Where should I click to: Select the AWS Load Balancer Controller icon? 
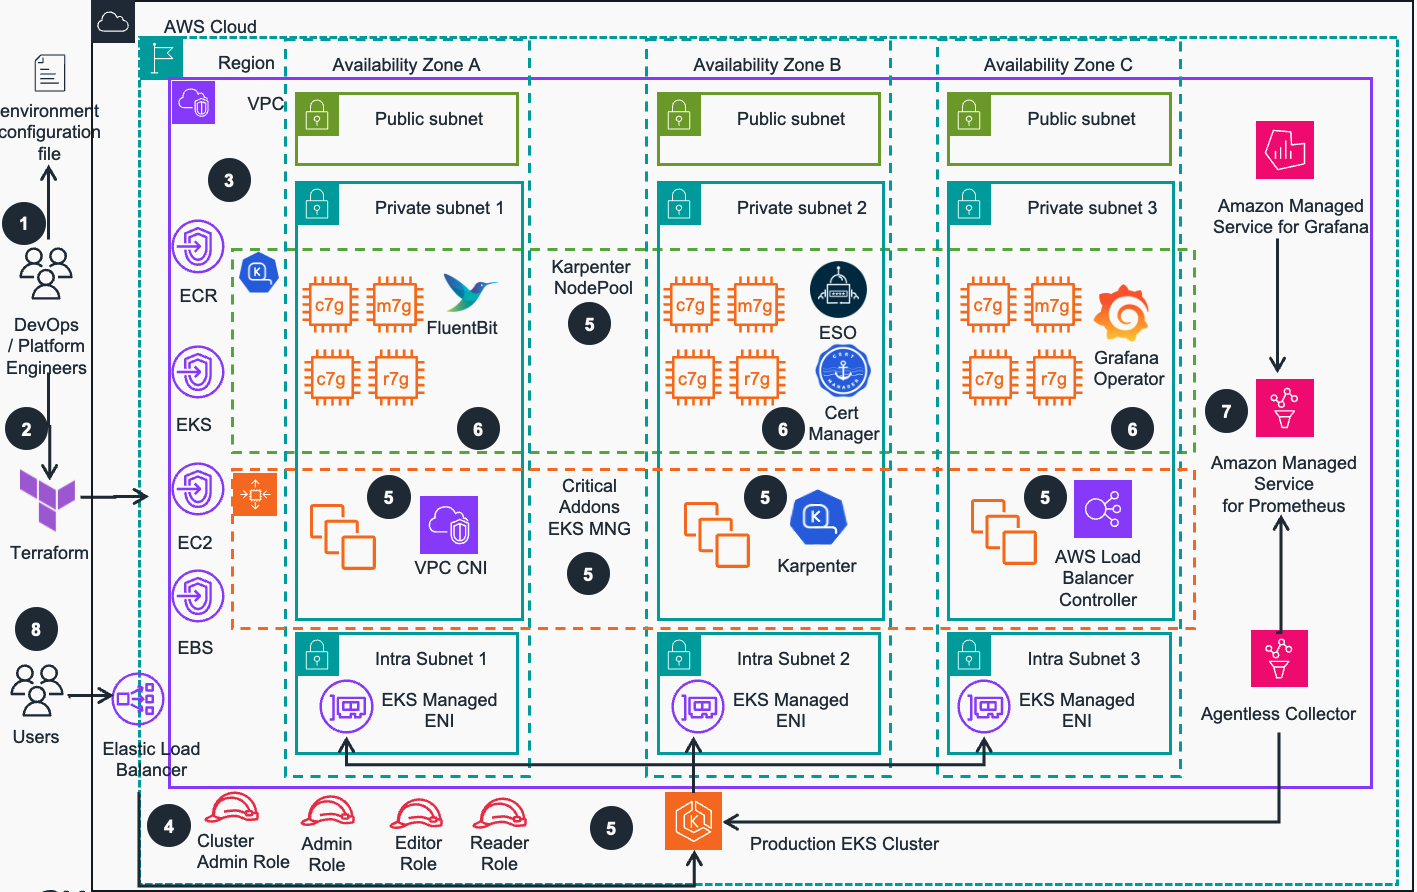coord(1101,509)
